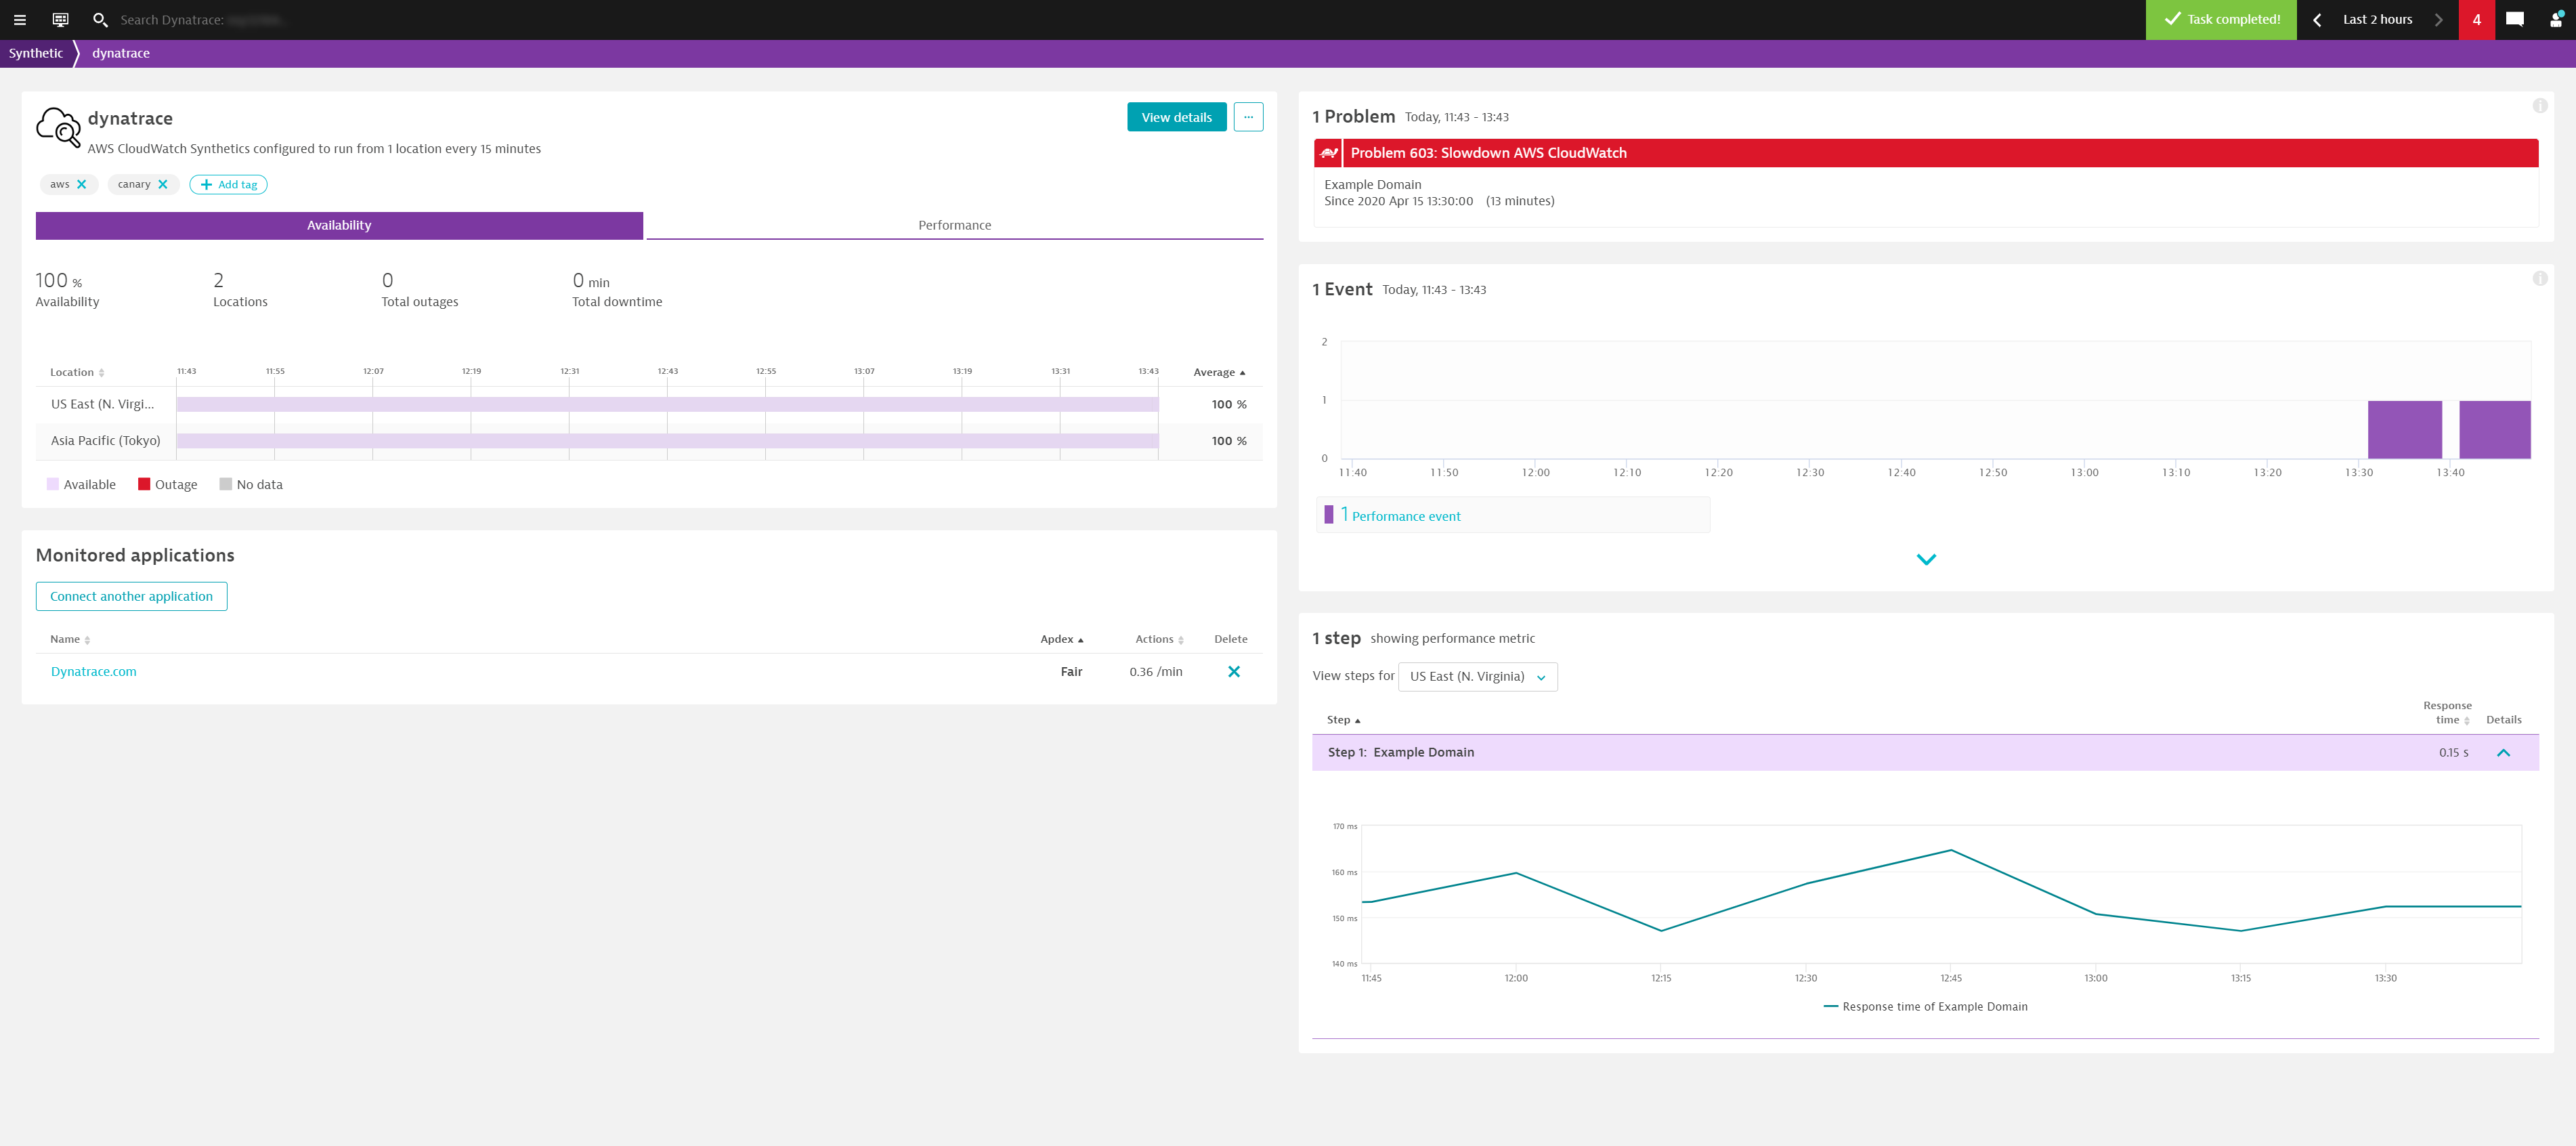Click the No data legend swatch
2576x1146 pixels.
point(226,484)
